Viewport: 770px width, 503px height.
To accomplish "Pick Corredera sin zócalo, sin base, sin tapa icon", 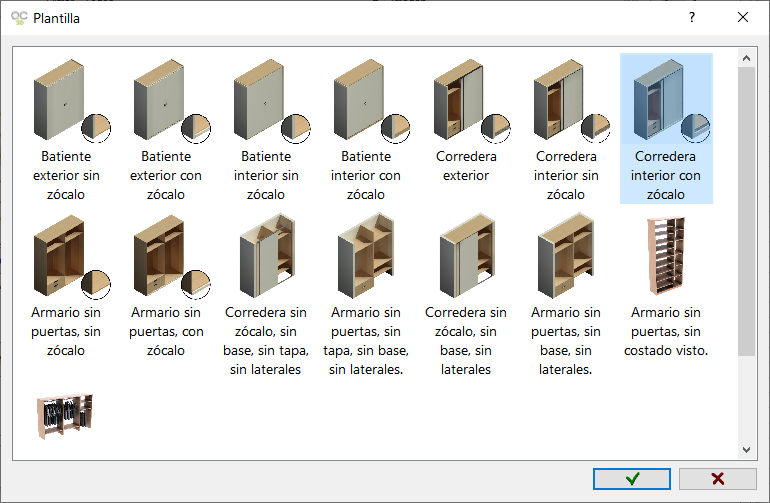I will pos(267,255).
